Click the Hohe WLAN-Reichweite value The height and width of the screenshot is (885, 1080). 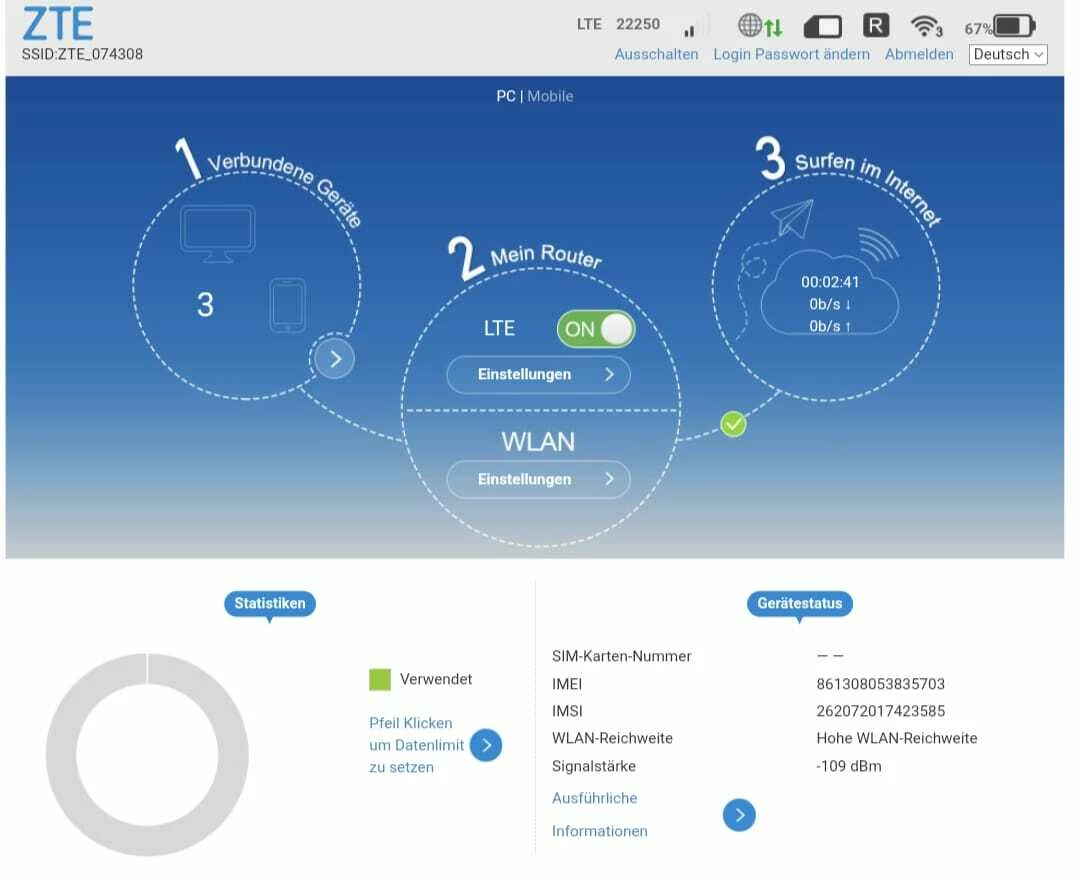(897, 738)
